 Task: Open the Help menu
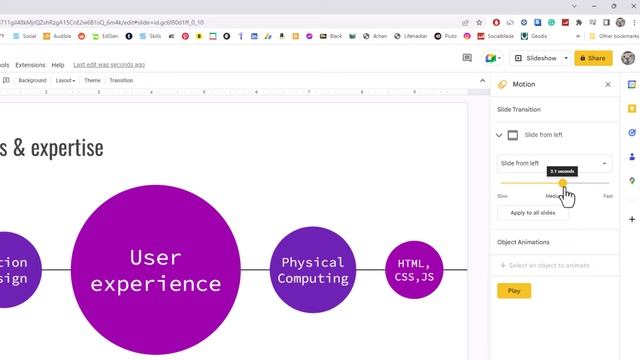pyautogui.click(x=58, y=65)
